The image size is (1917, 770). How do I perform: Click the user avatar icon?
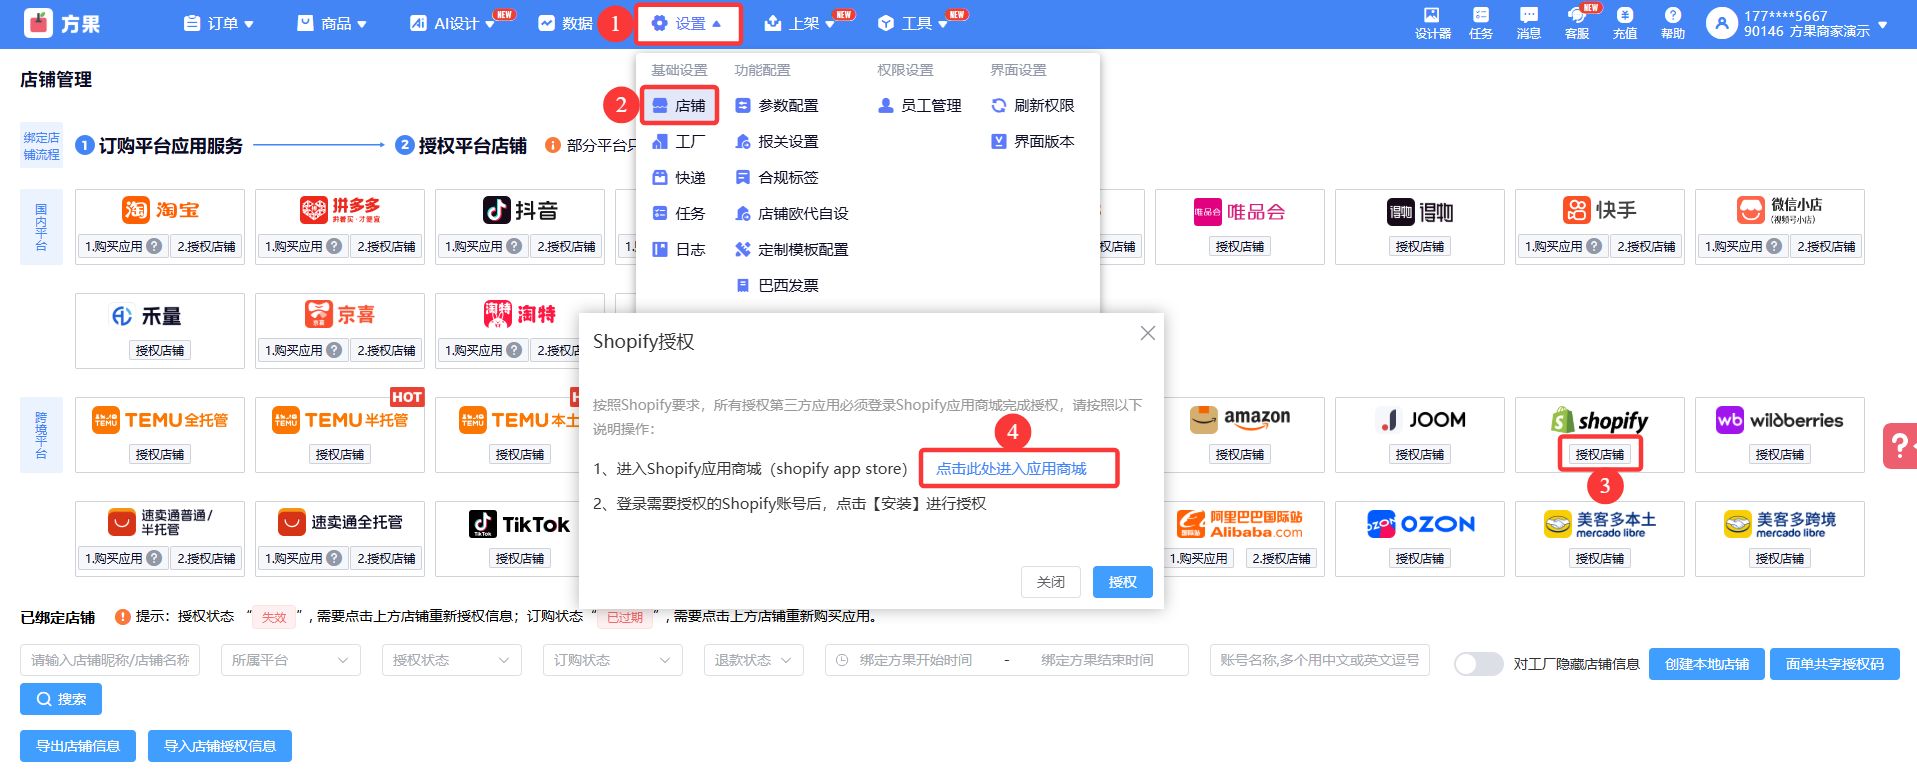1722,23
